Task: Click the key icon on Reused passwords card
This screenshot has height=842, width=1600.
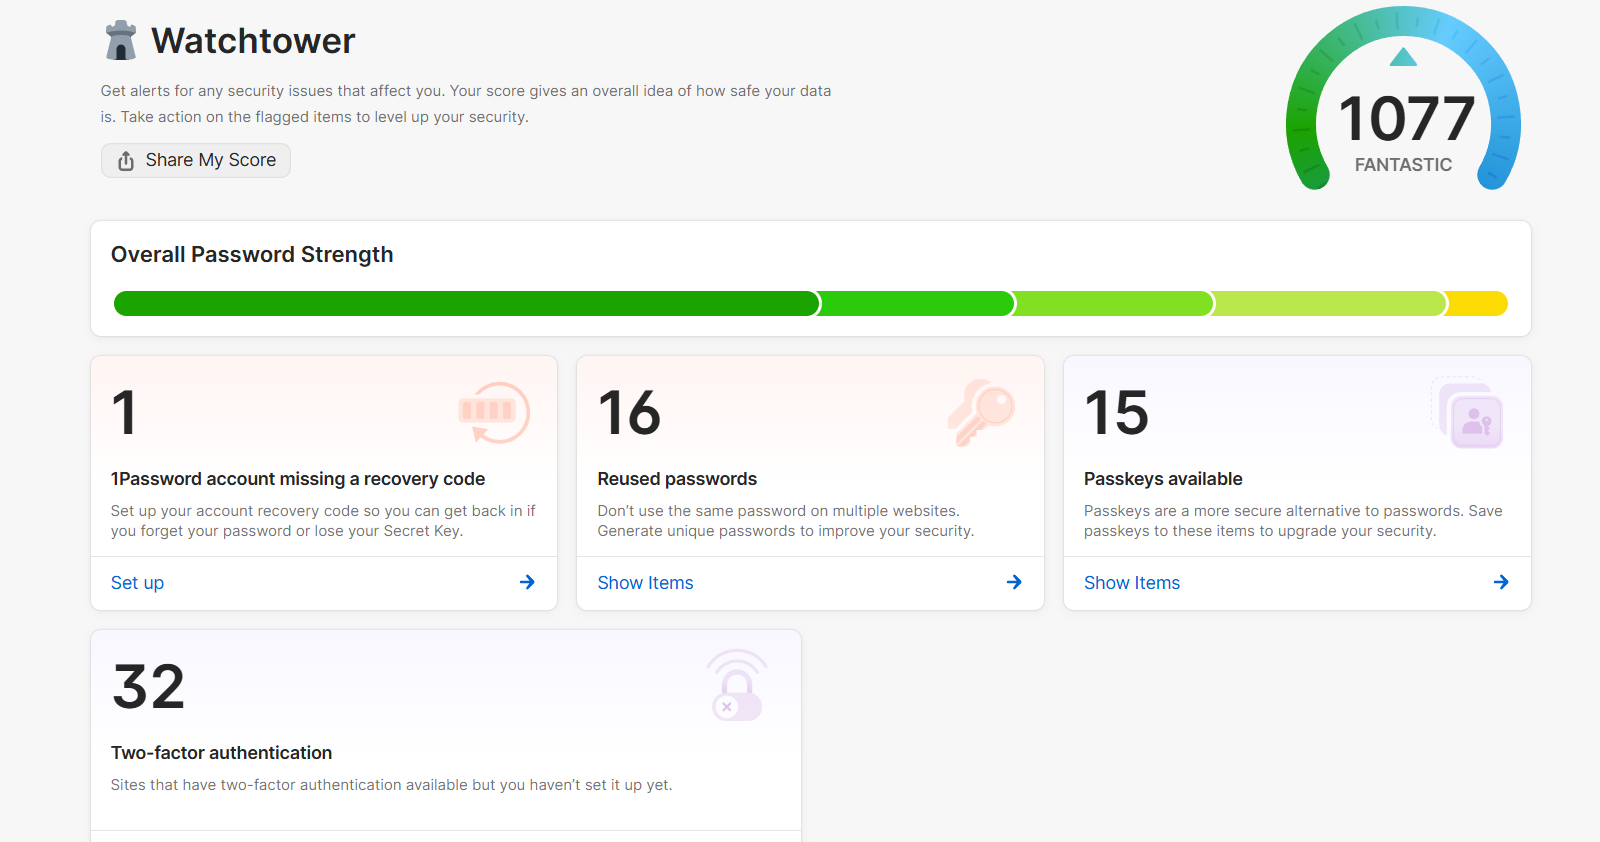Action: click(981, 412)
